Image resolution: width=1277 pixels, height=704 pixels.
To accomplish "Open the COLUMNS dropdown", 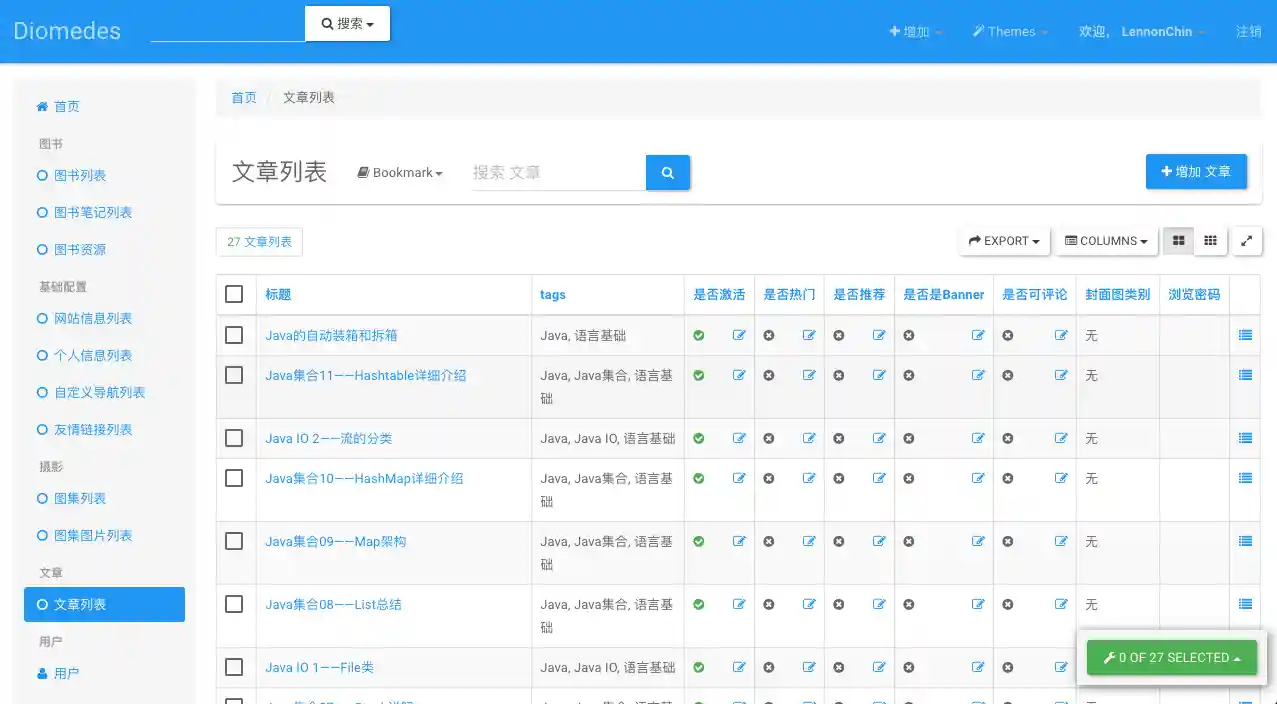I will pyautogui.click(x=1106, y=240).
